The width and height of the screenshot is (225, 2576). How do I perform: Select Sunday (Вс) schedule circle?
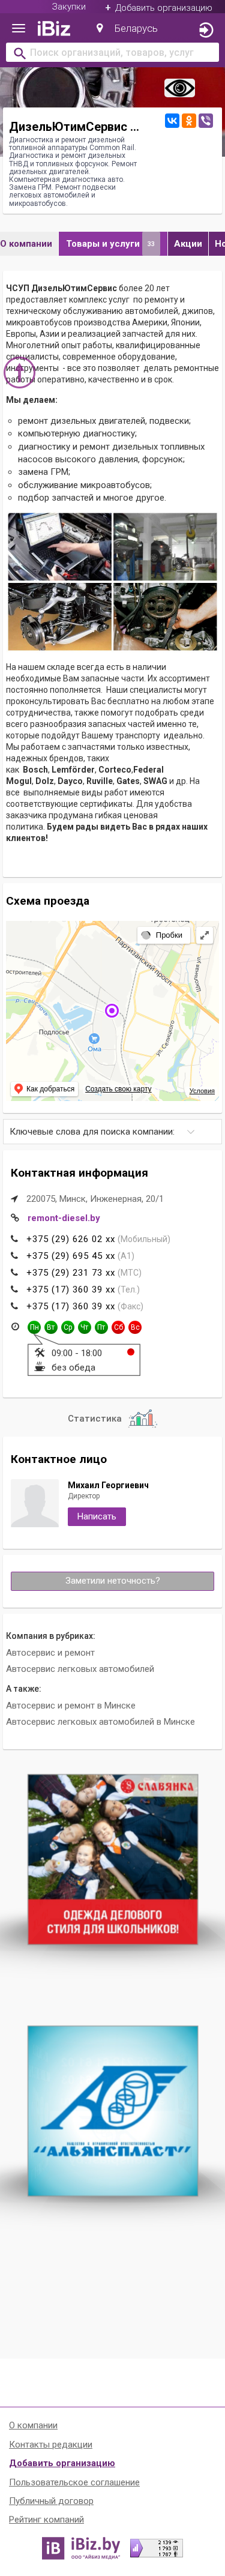click(135, 1327)
